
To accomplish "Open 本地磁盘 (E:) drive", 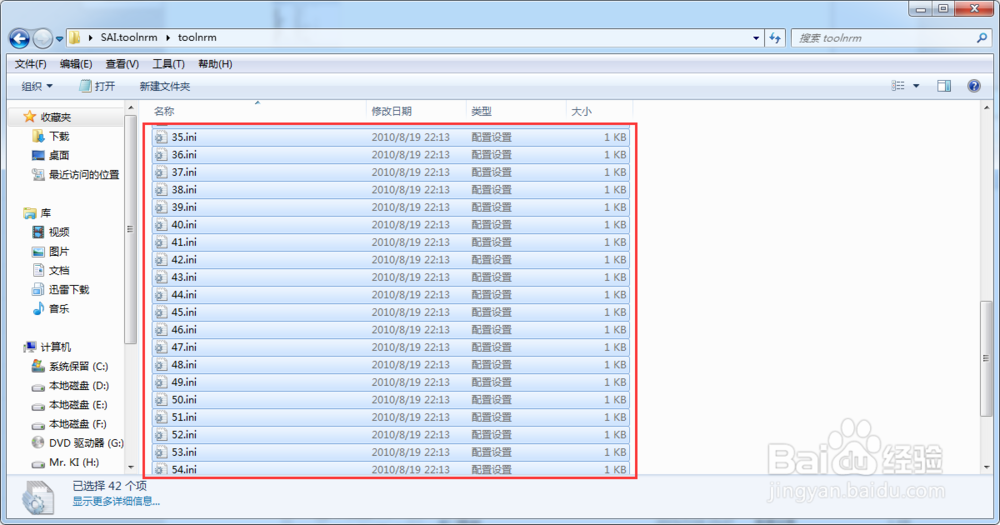I will (78, 404).
